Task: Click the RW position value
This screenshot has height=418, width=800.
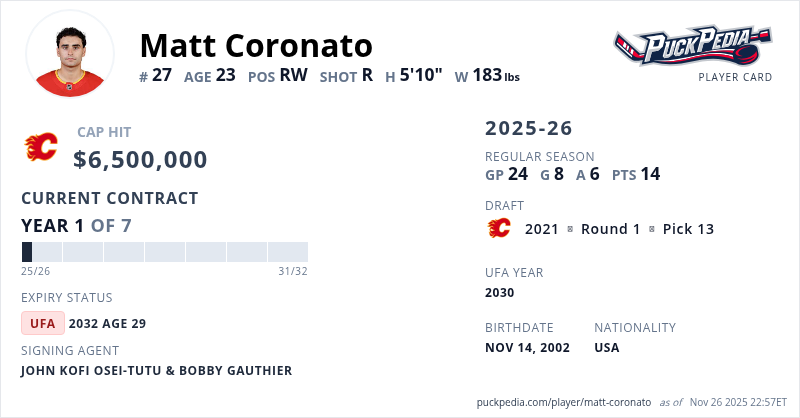Action: click(x=293, y=75)
